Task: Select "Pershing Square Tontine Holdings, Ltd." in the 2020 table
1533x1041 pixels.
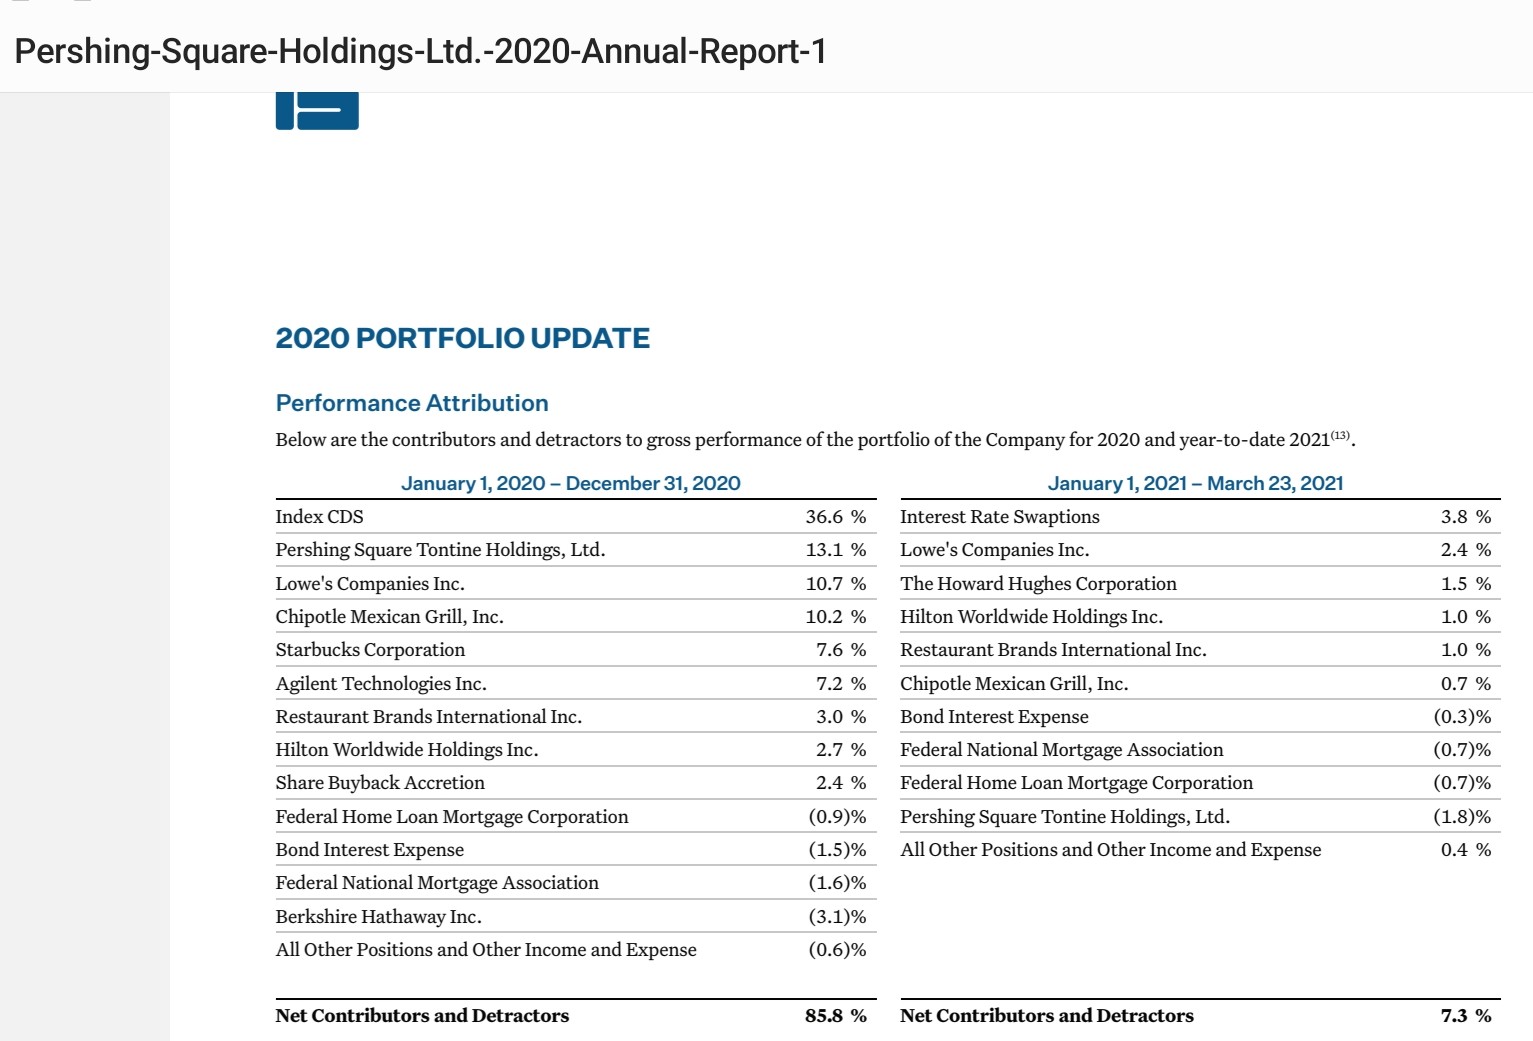Action: point(441,550)
